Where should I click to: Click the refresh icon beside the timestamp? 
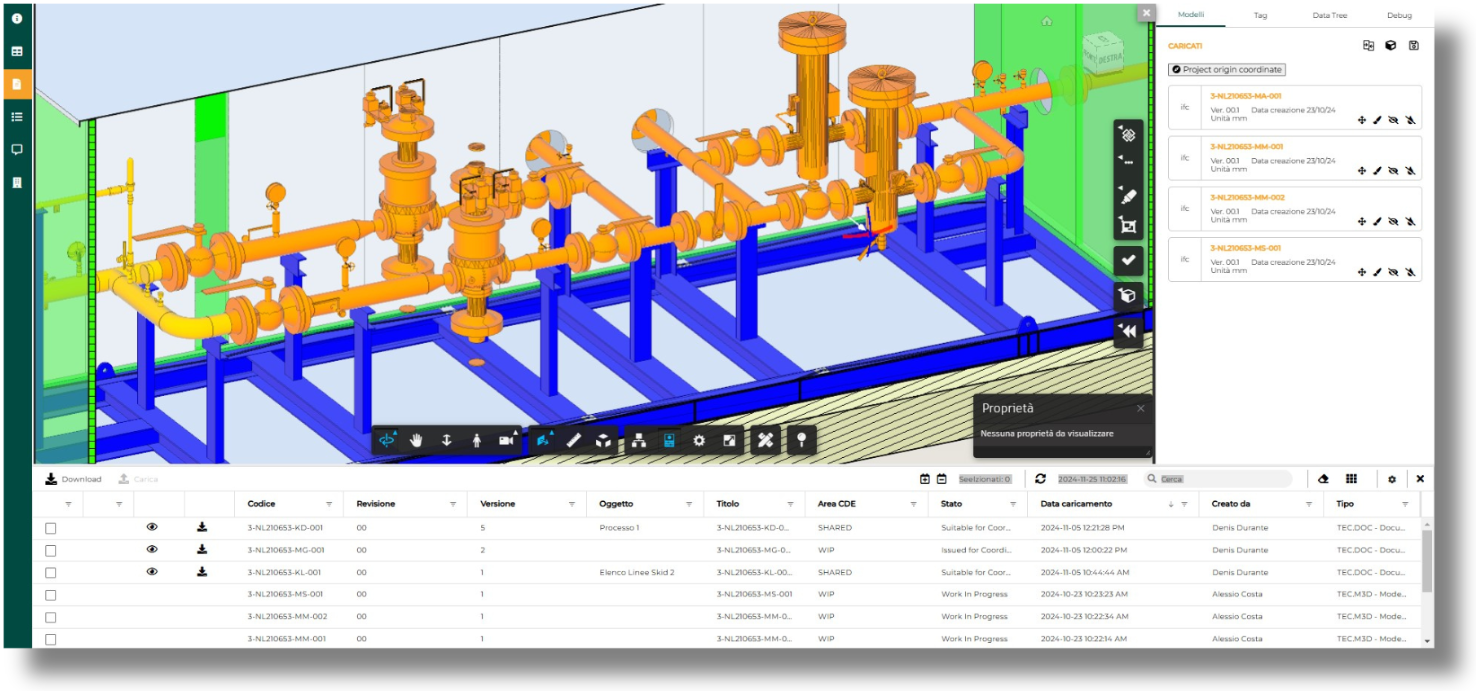tap(1041, 479)
